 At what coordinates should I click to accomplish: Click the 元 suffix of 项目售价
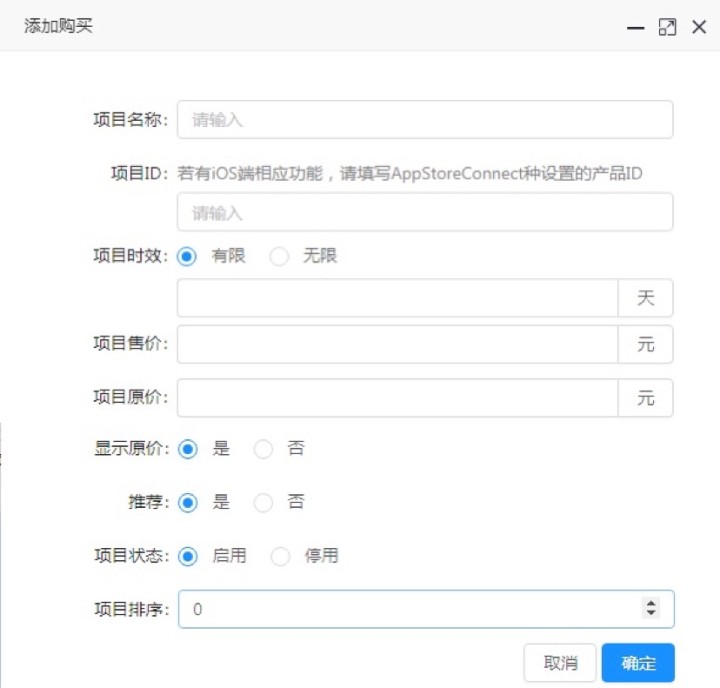[x=646, y=344]
